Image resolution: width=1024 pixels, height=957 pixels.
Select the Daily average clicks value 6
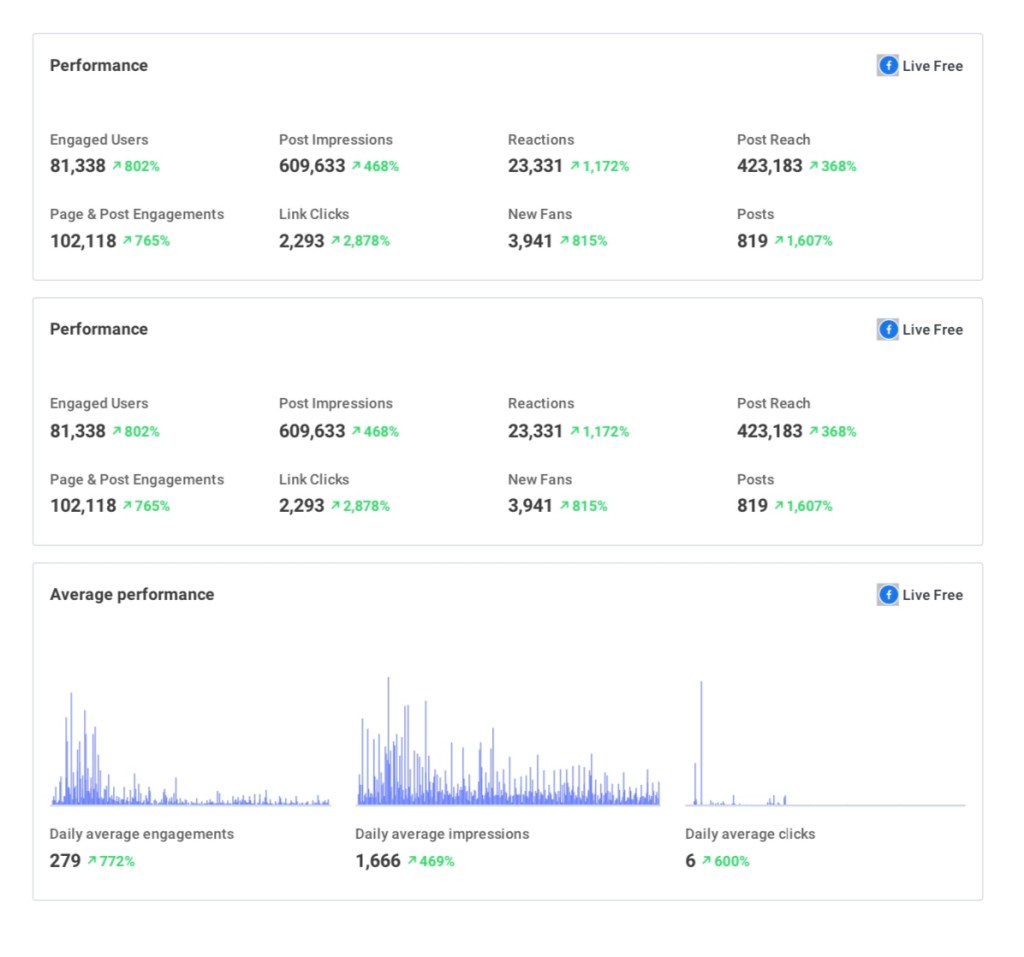coord(690,861)
